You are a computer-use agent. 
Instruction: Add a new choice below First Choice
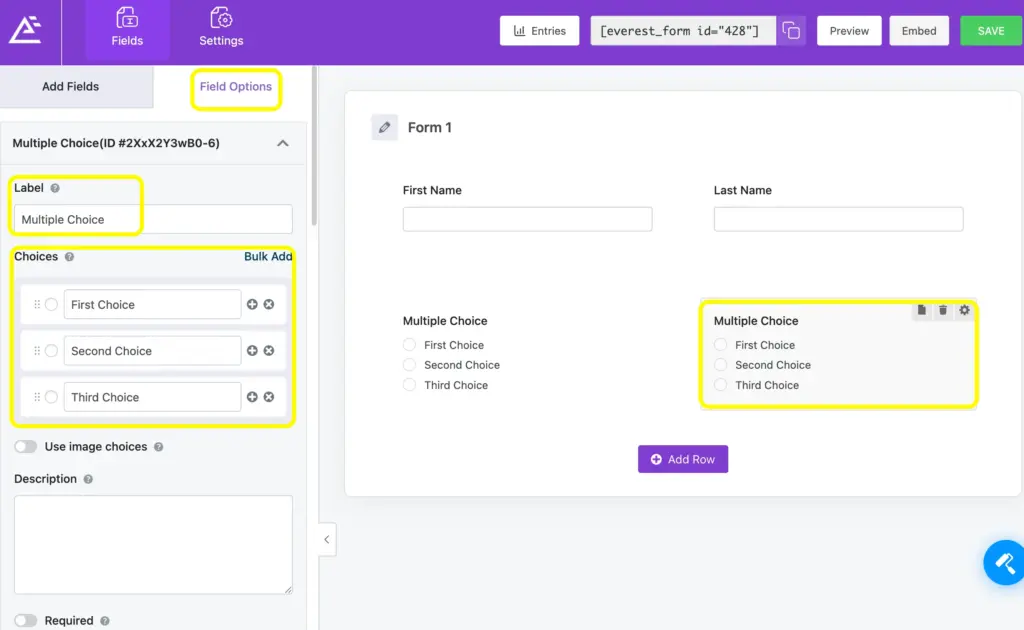tap(252, 303)
